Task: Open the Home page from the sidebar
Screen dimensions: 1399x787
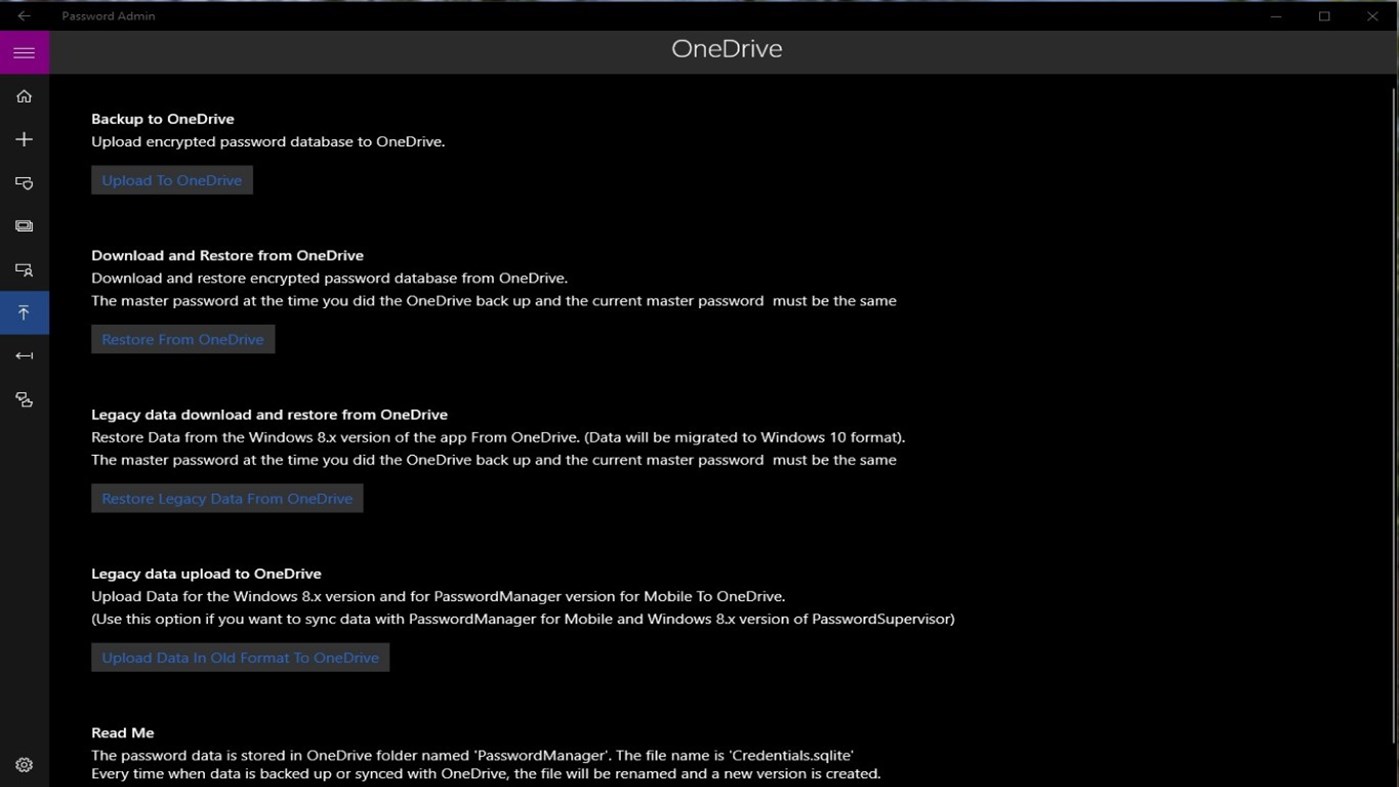Action: click(x=23, y=96)
